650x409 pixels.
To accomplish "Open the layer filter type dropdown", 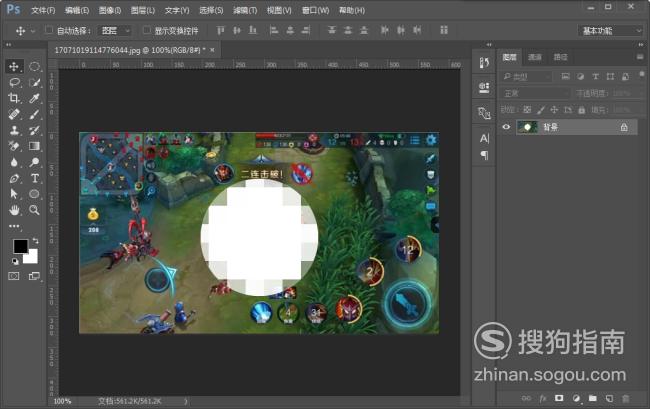I will coord(526,77).
